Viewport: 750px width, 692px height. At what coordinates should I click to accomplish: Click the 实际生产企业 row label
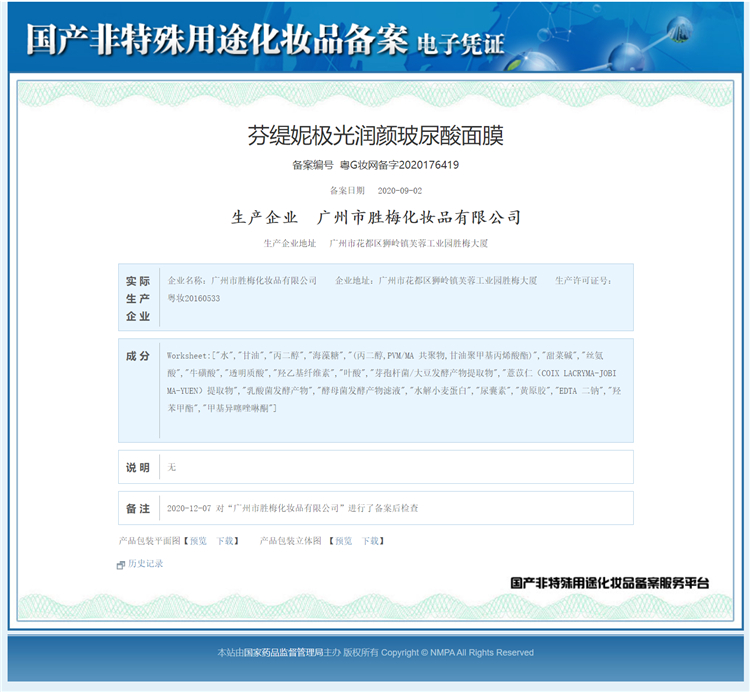(138, 298)
